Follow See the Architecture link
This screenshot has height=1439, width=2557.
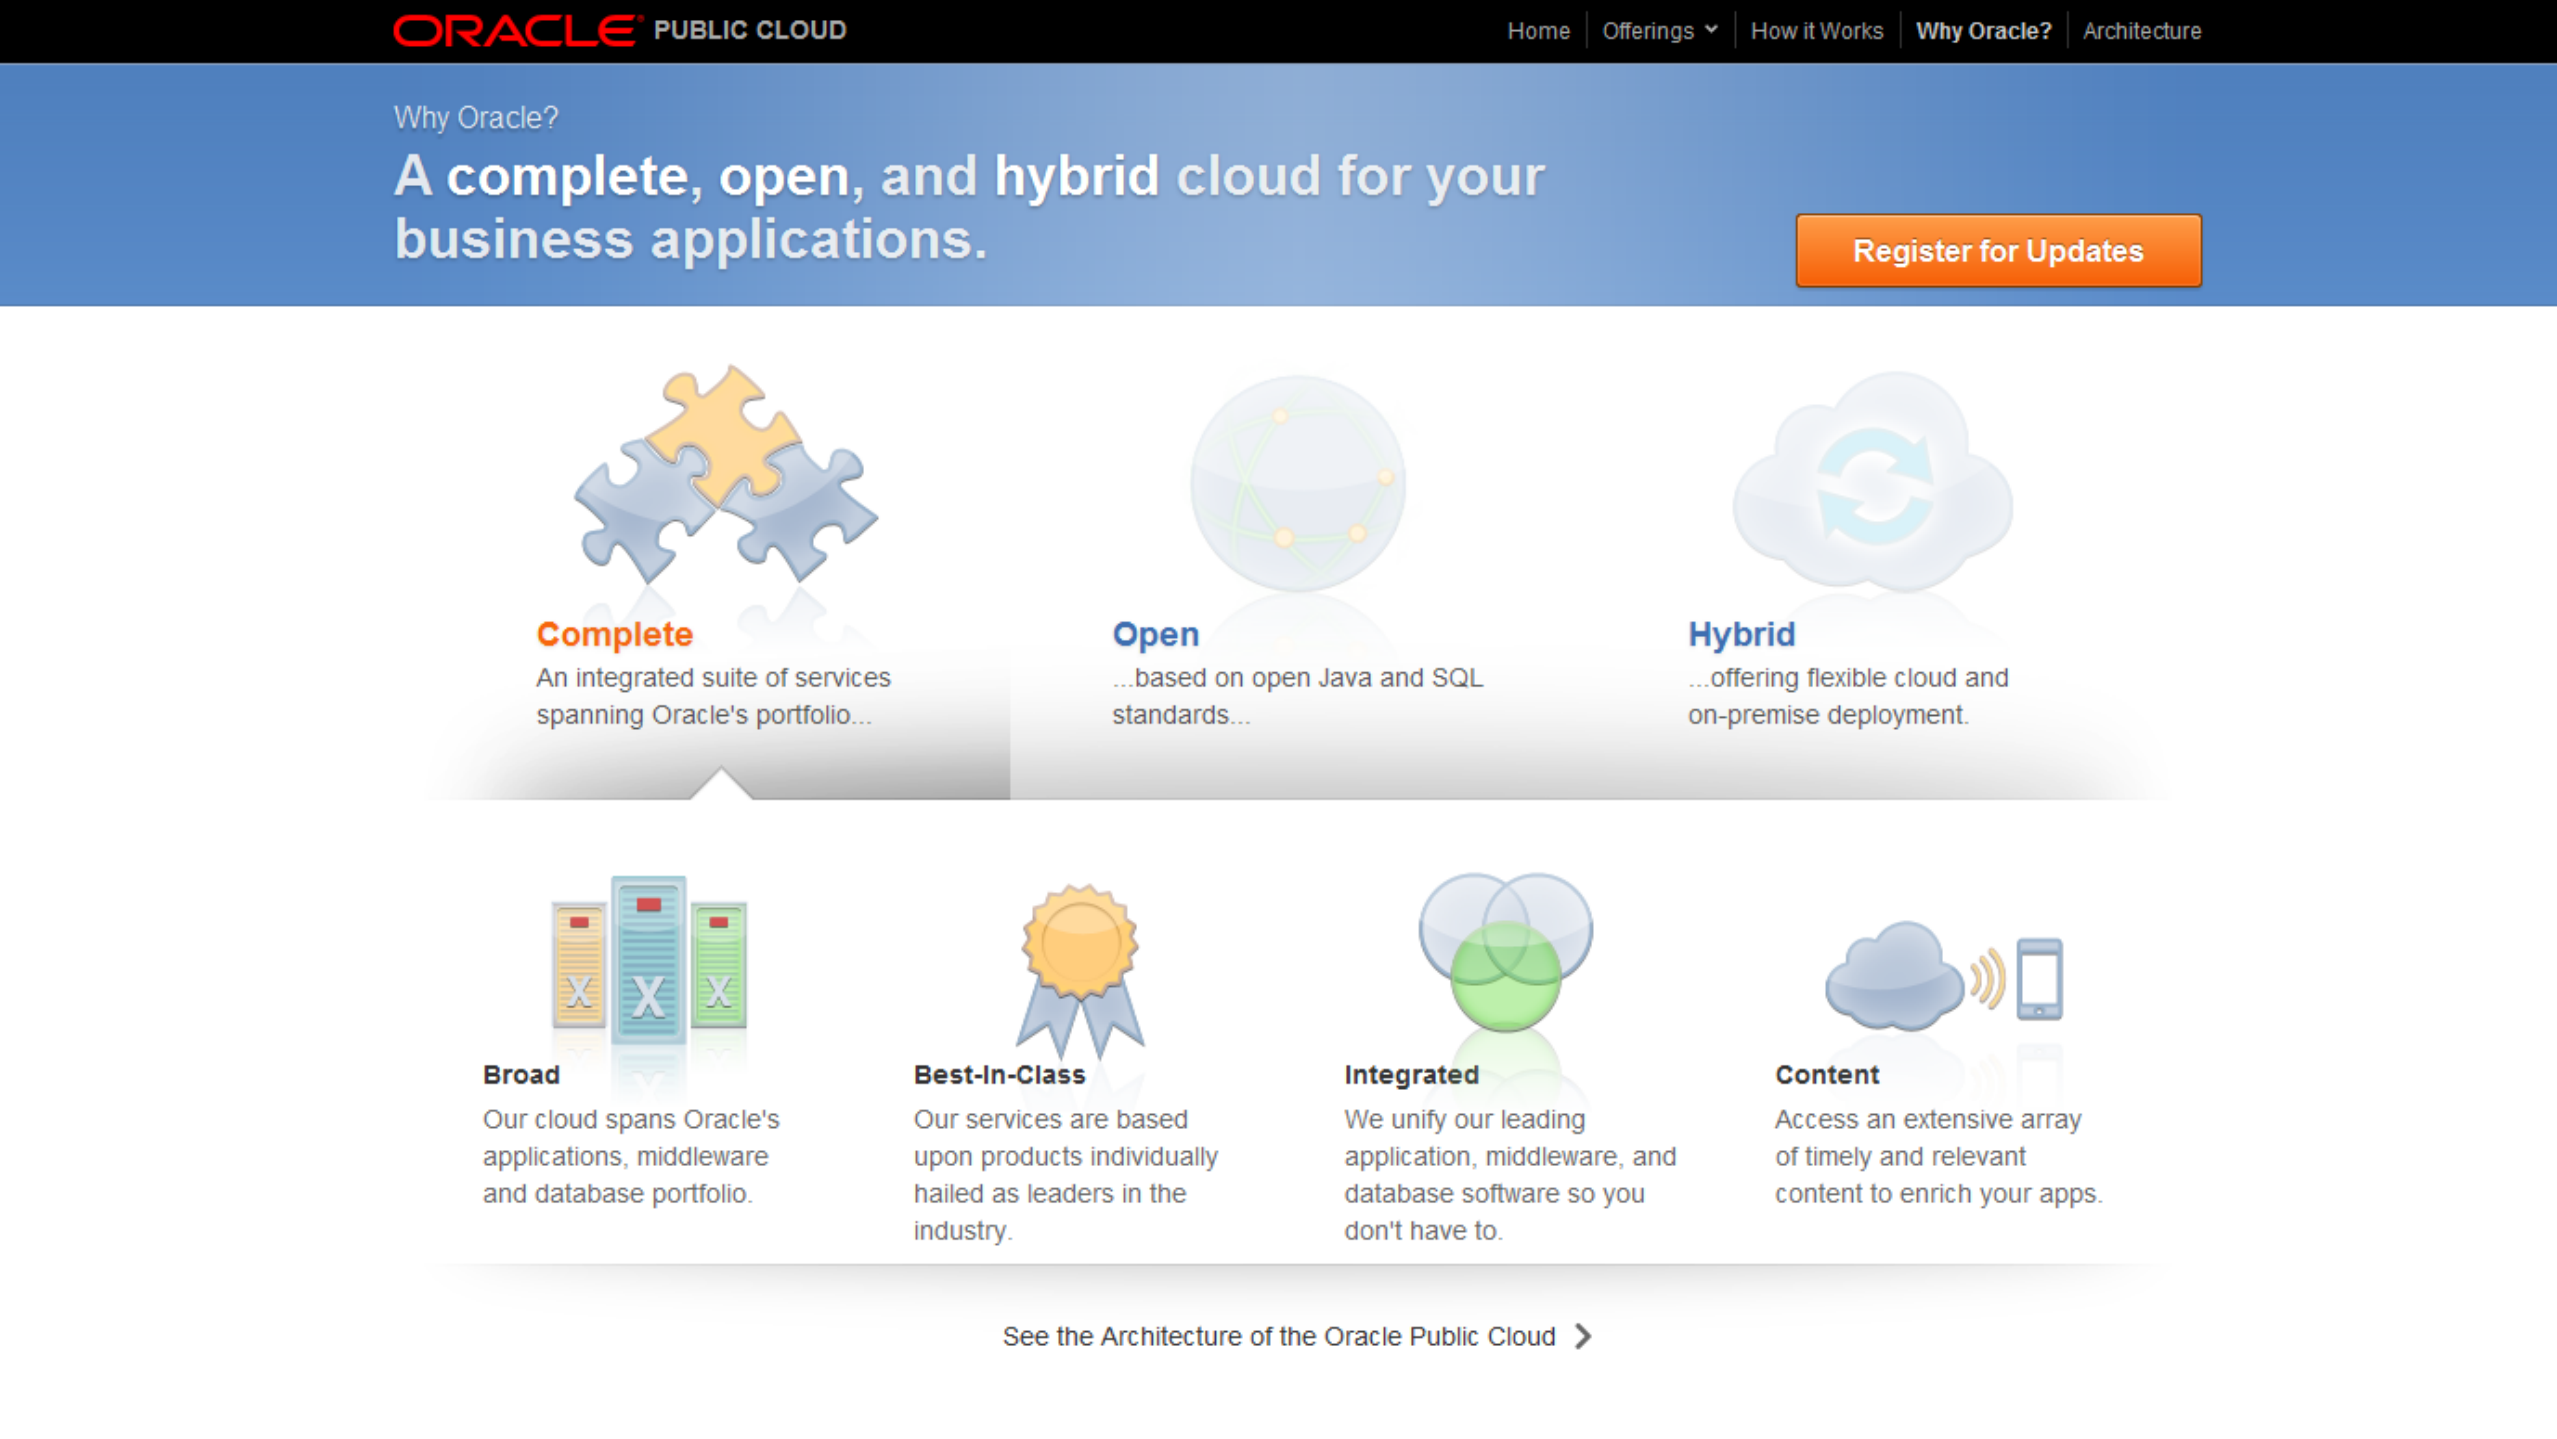pyautogui.click(x=1278, y=1336)
